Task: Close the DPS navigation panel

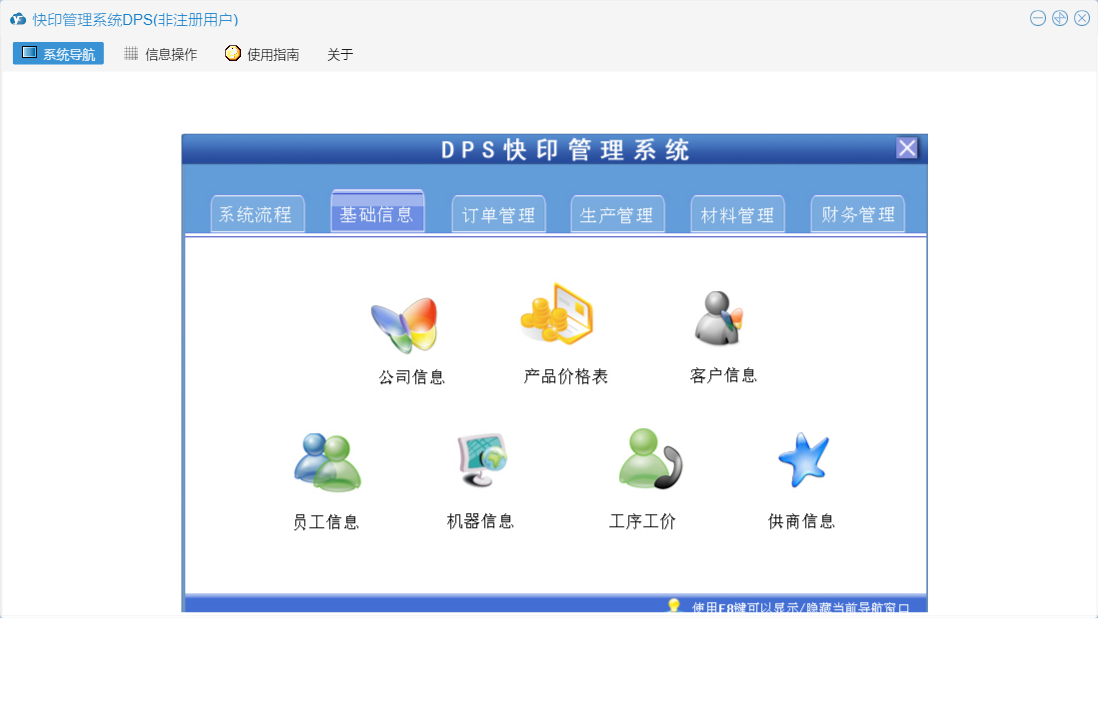Action: click(x=907, y=148)
